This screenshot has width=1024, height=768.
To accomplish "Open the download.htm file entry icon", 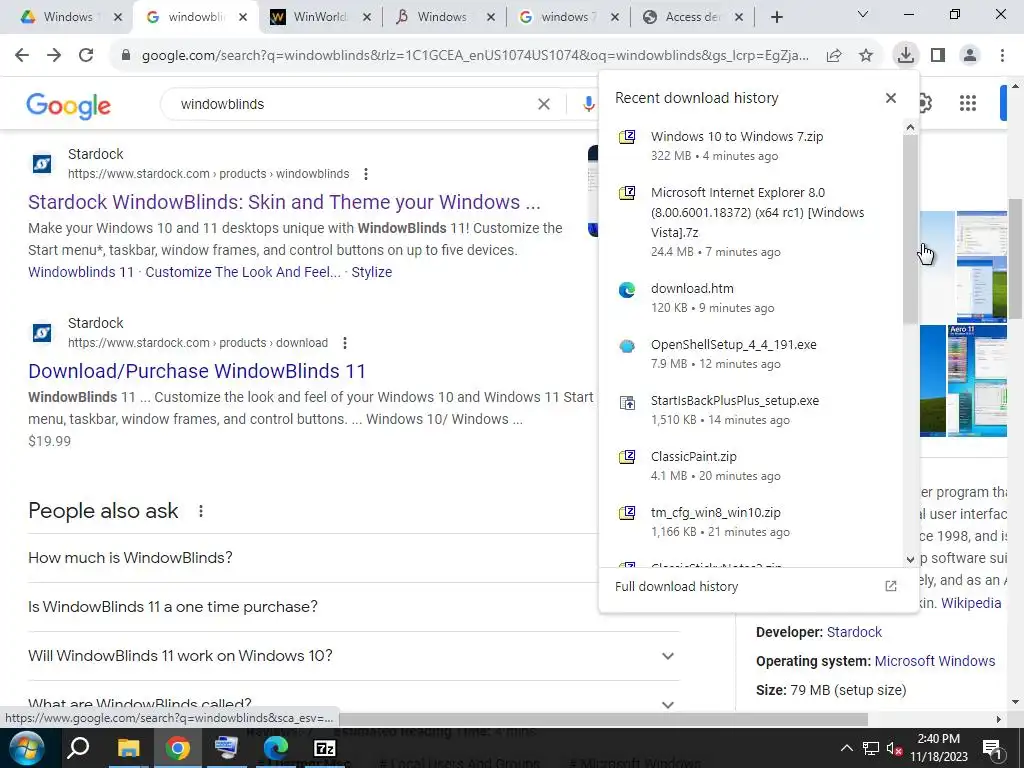I will (x=627, y=290).
